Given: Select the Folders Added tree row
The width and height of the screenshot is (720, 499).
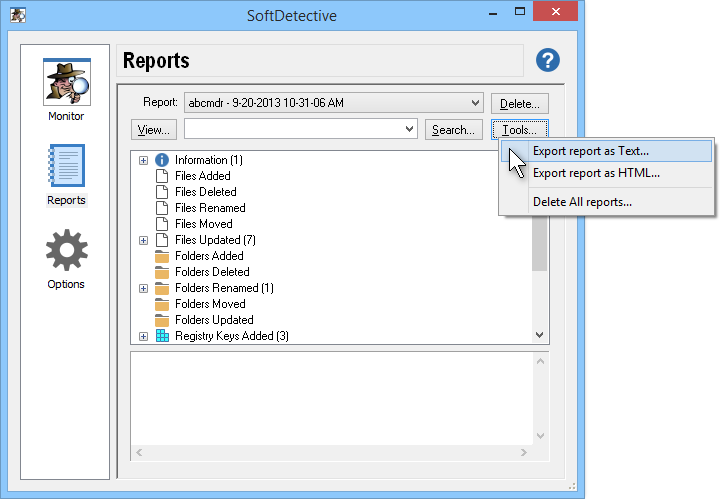Looking at the screenshot, I should coord(209,256).
